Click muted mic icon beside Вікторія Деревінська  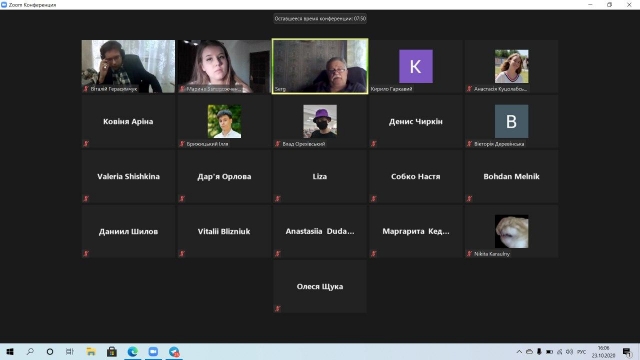pos(469,144)
